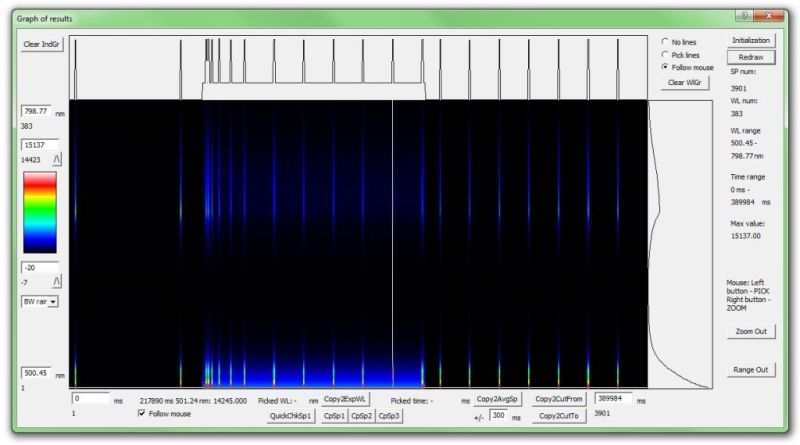This screenshot has width=800, height=445.
Task: Click the Picked time label
Action: [412, 401]
